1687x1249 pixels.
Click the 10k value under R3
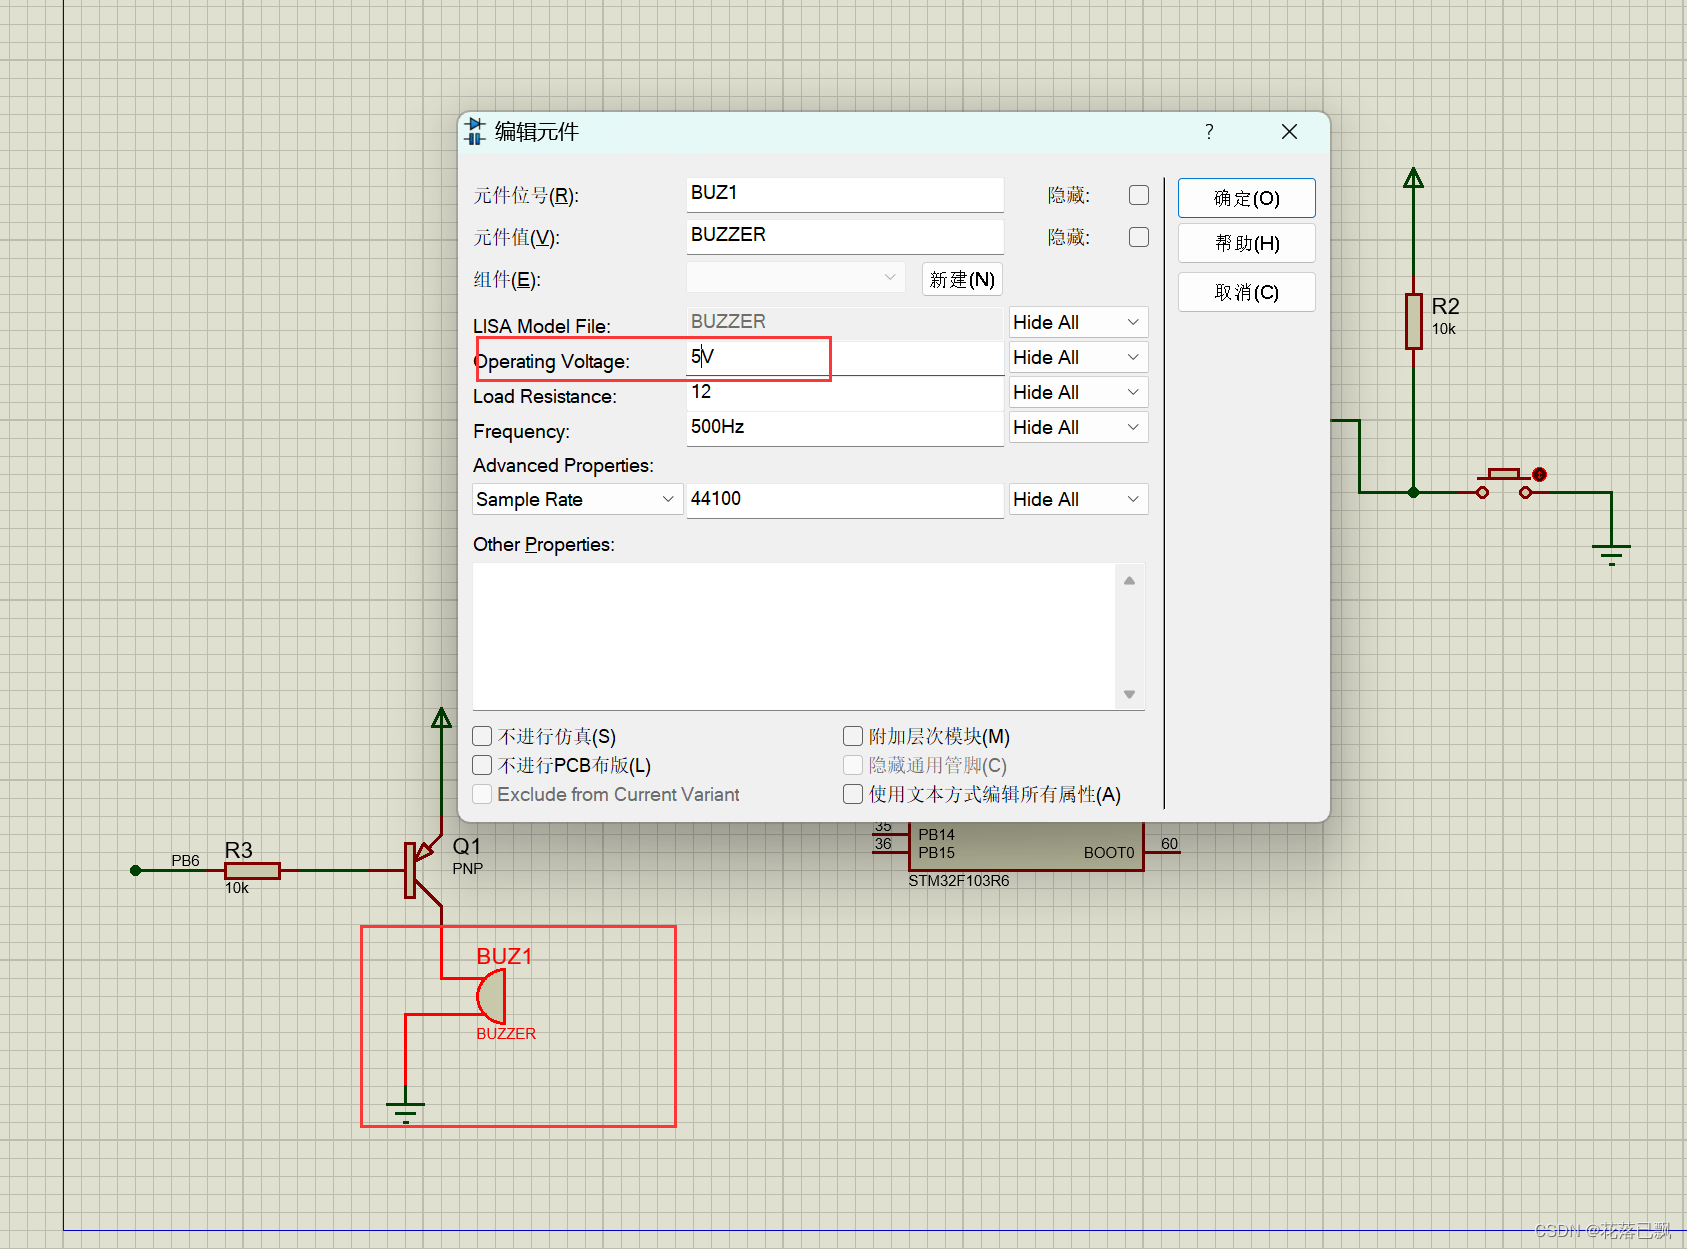click(237, 888)
